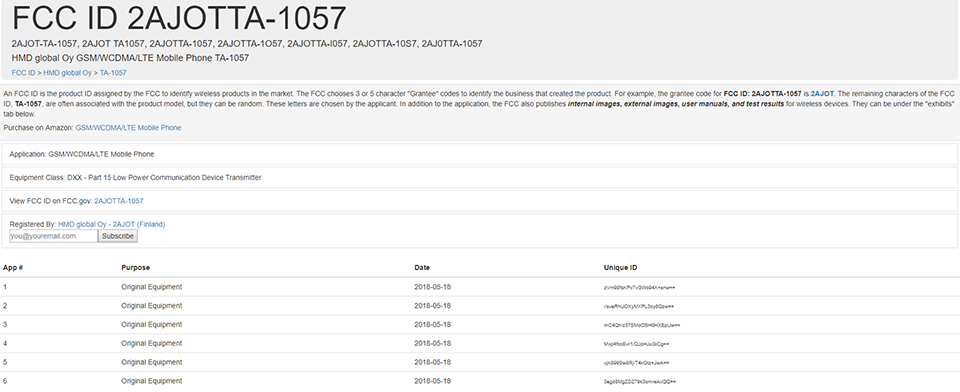Screen dimensions: 960x392
Task: Click the Registered By label
Action: click(x=32, y=224)
